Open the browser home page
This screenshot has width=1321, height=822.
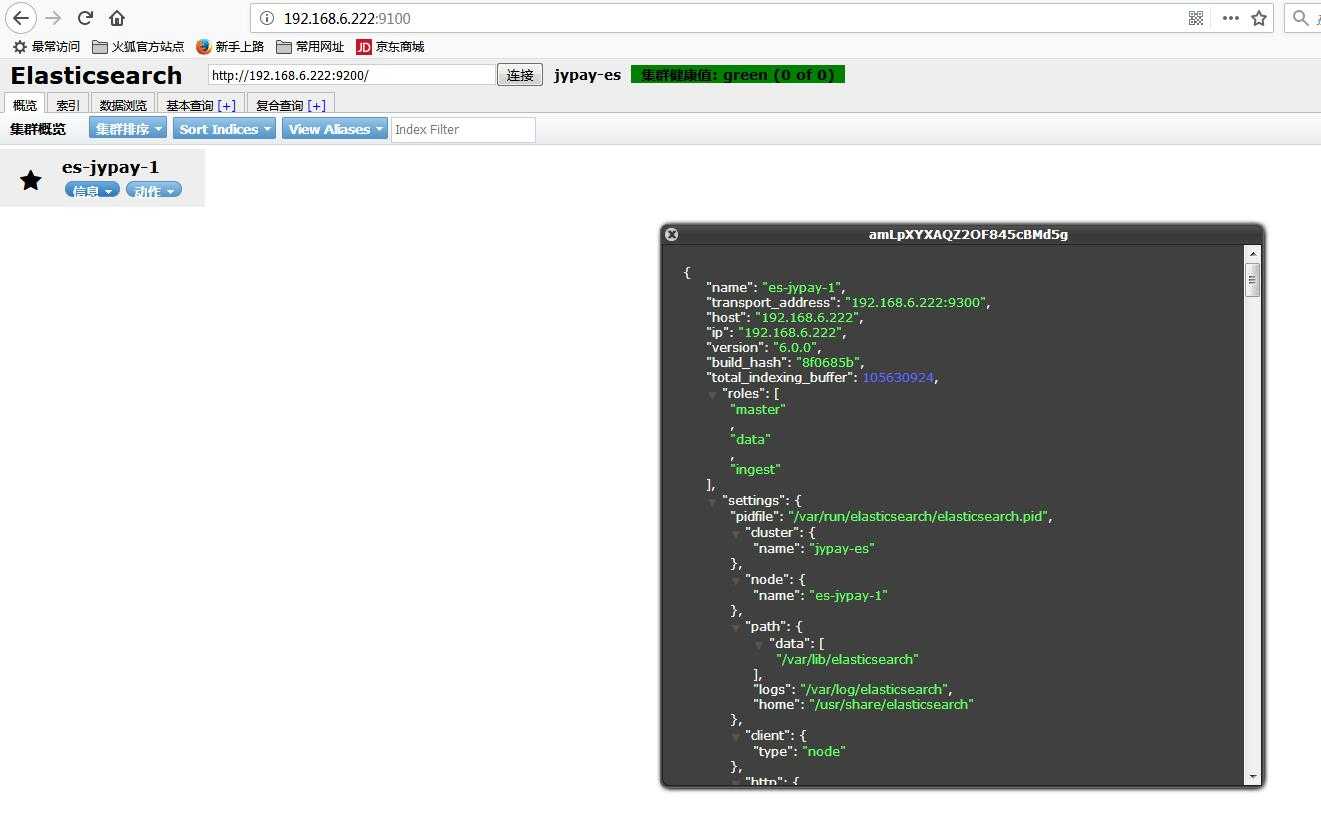click(x=117, y=18)
